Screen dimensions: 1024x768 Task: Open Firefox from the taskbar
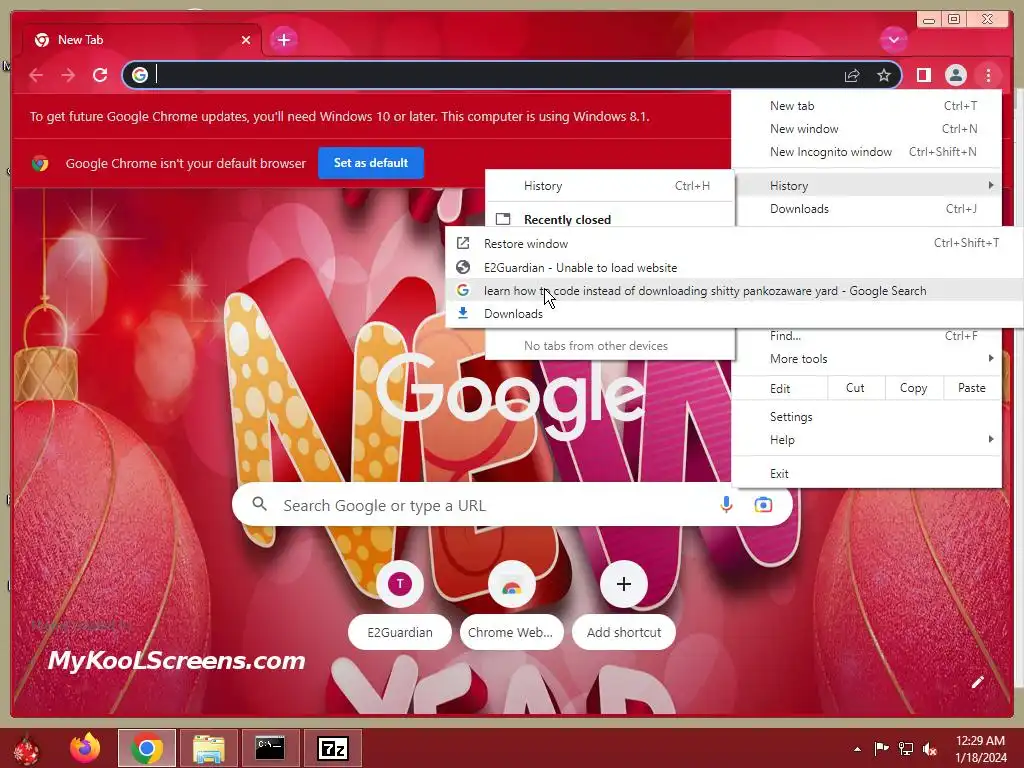click(85, 748)
